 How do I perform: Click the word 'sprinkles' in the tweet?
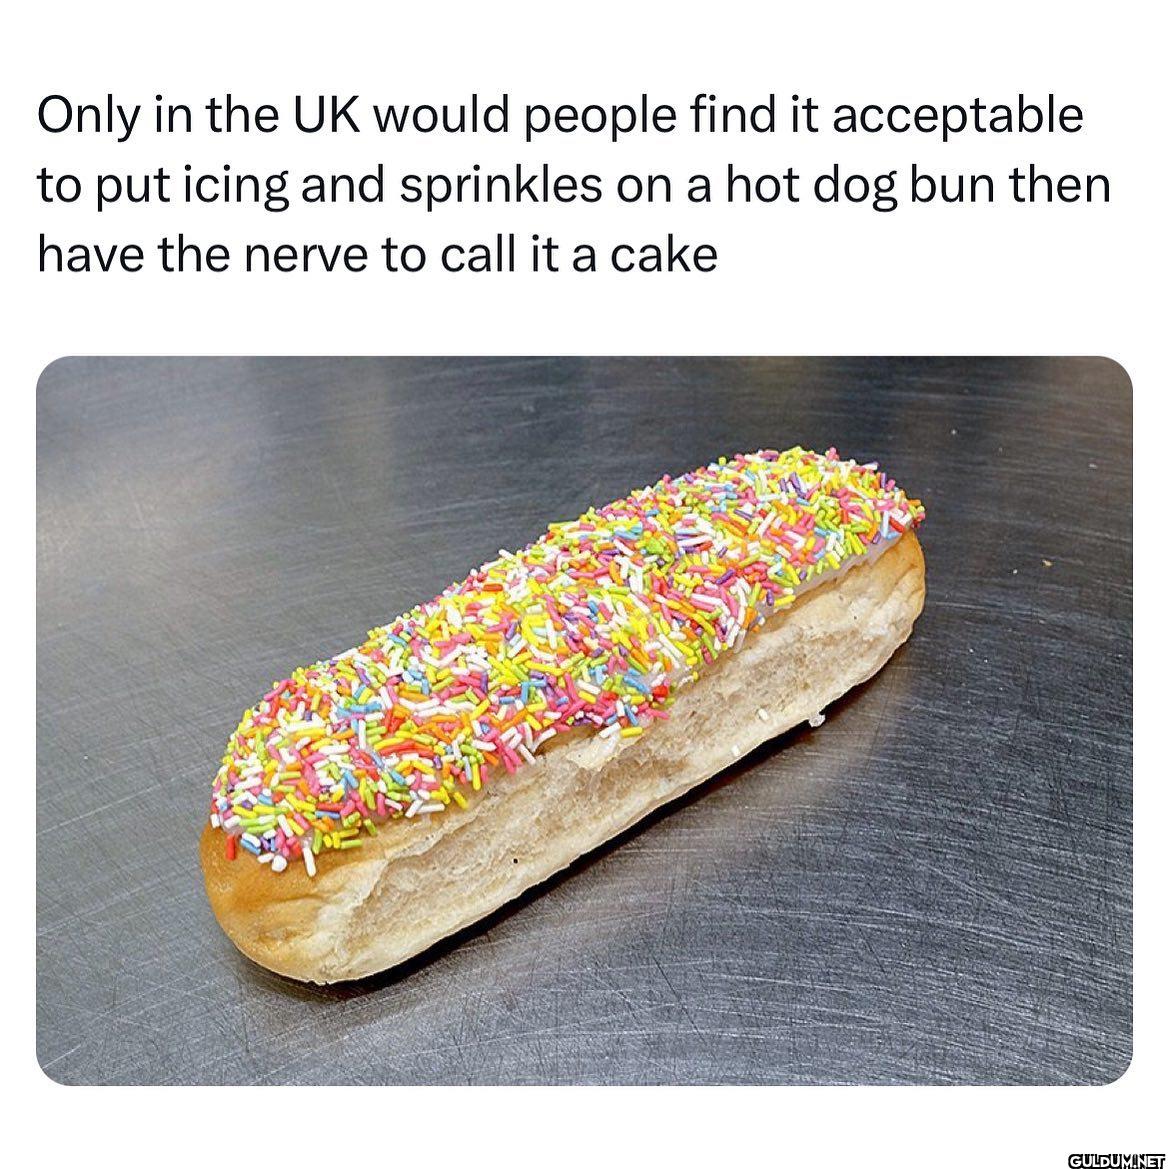coord(500,186)
